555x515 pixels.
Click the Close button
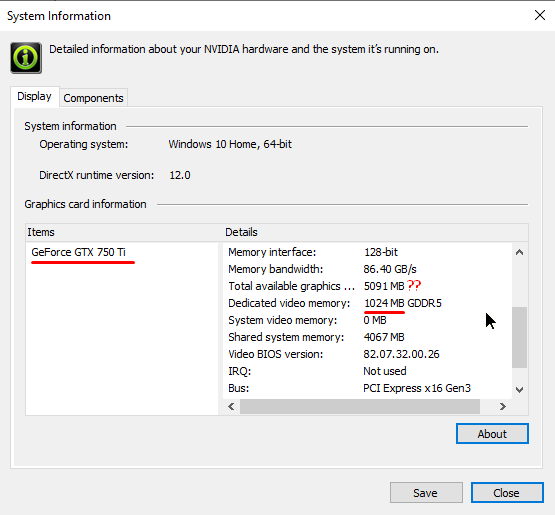tap(507, 492)
